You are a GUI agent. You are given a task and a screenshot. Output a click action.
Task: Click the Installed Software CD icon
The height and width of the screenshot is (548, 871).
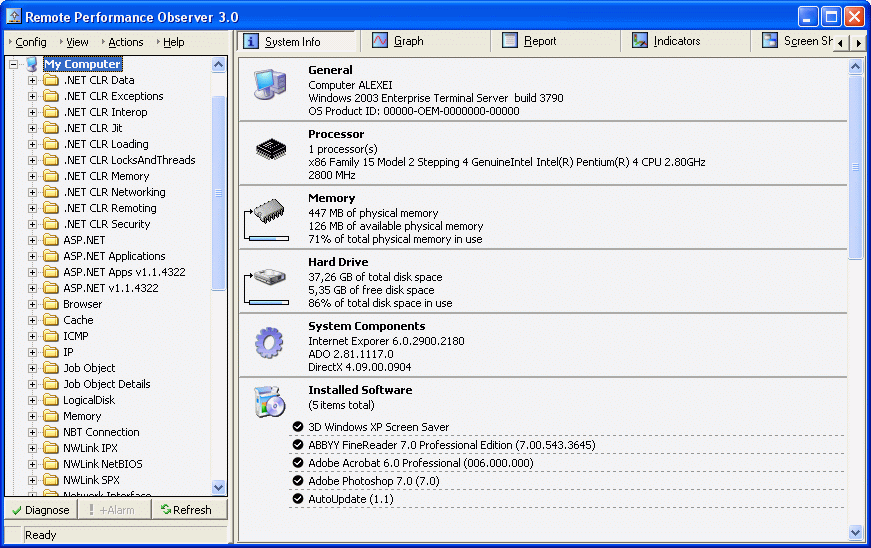pos(269,401)
